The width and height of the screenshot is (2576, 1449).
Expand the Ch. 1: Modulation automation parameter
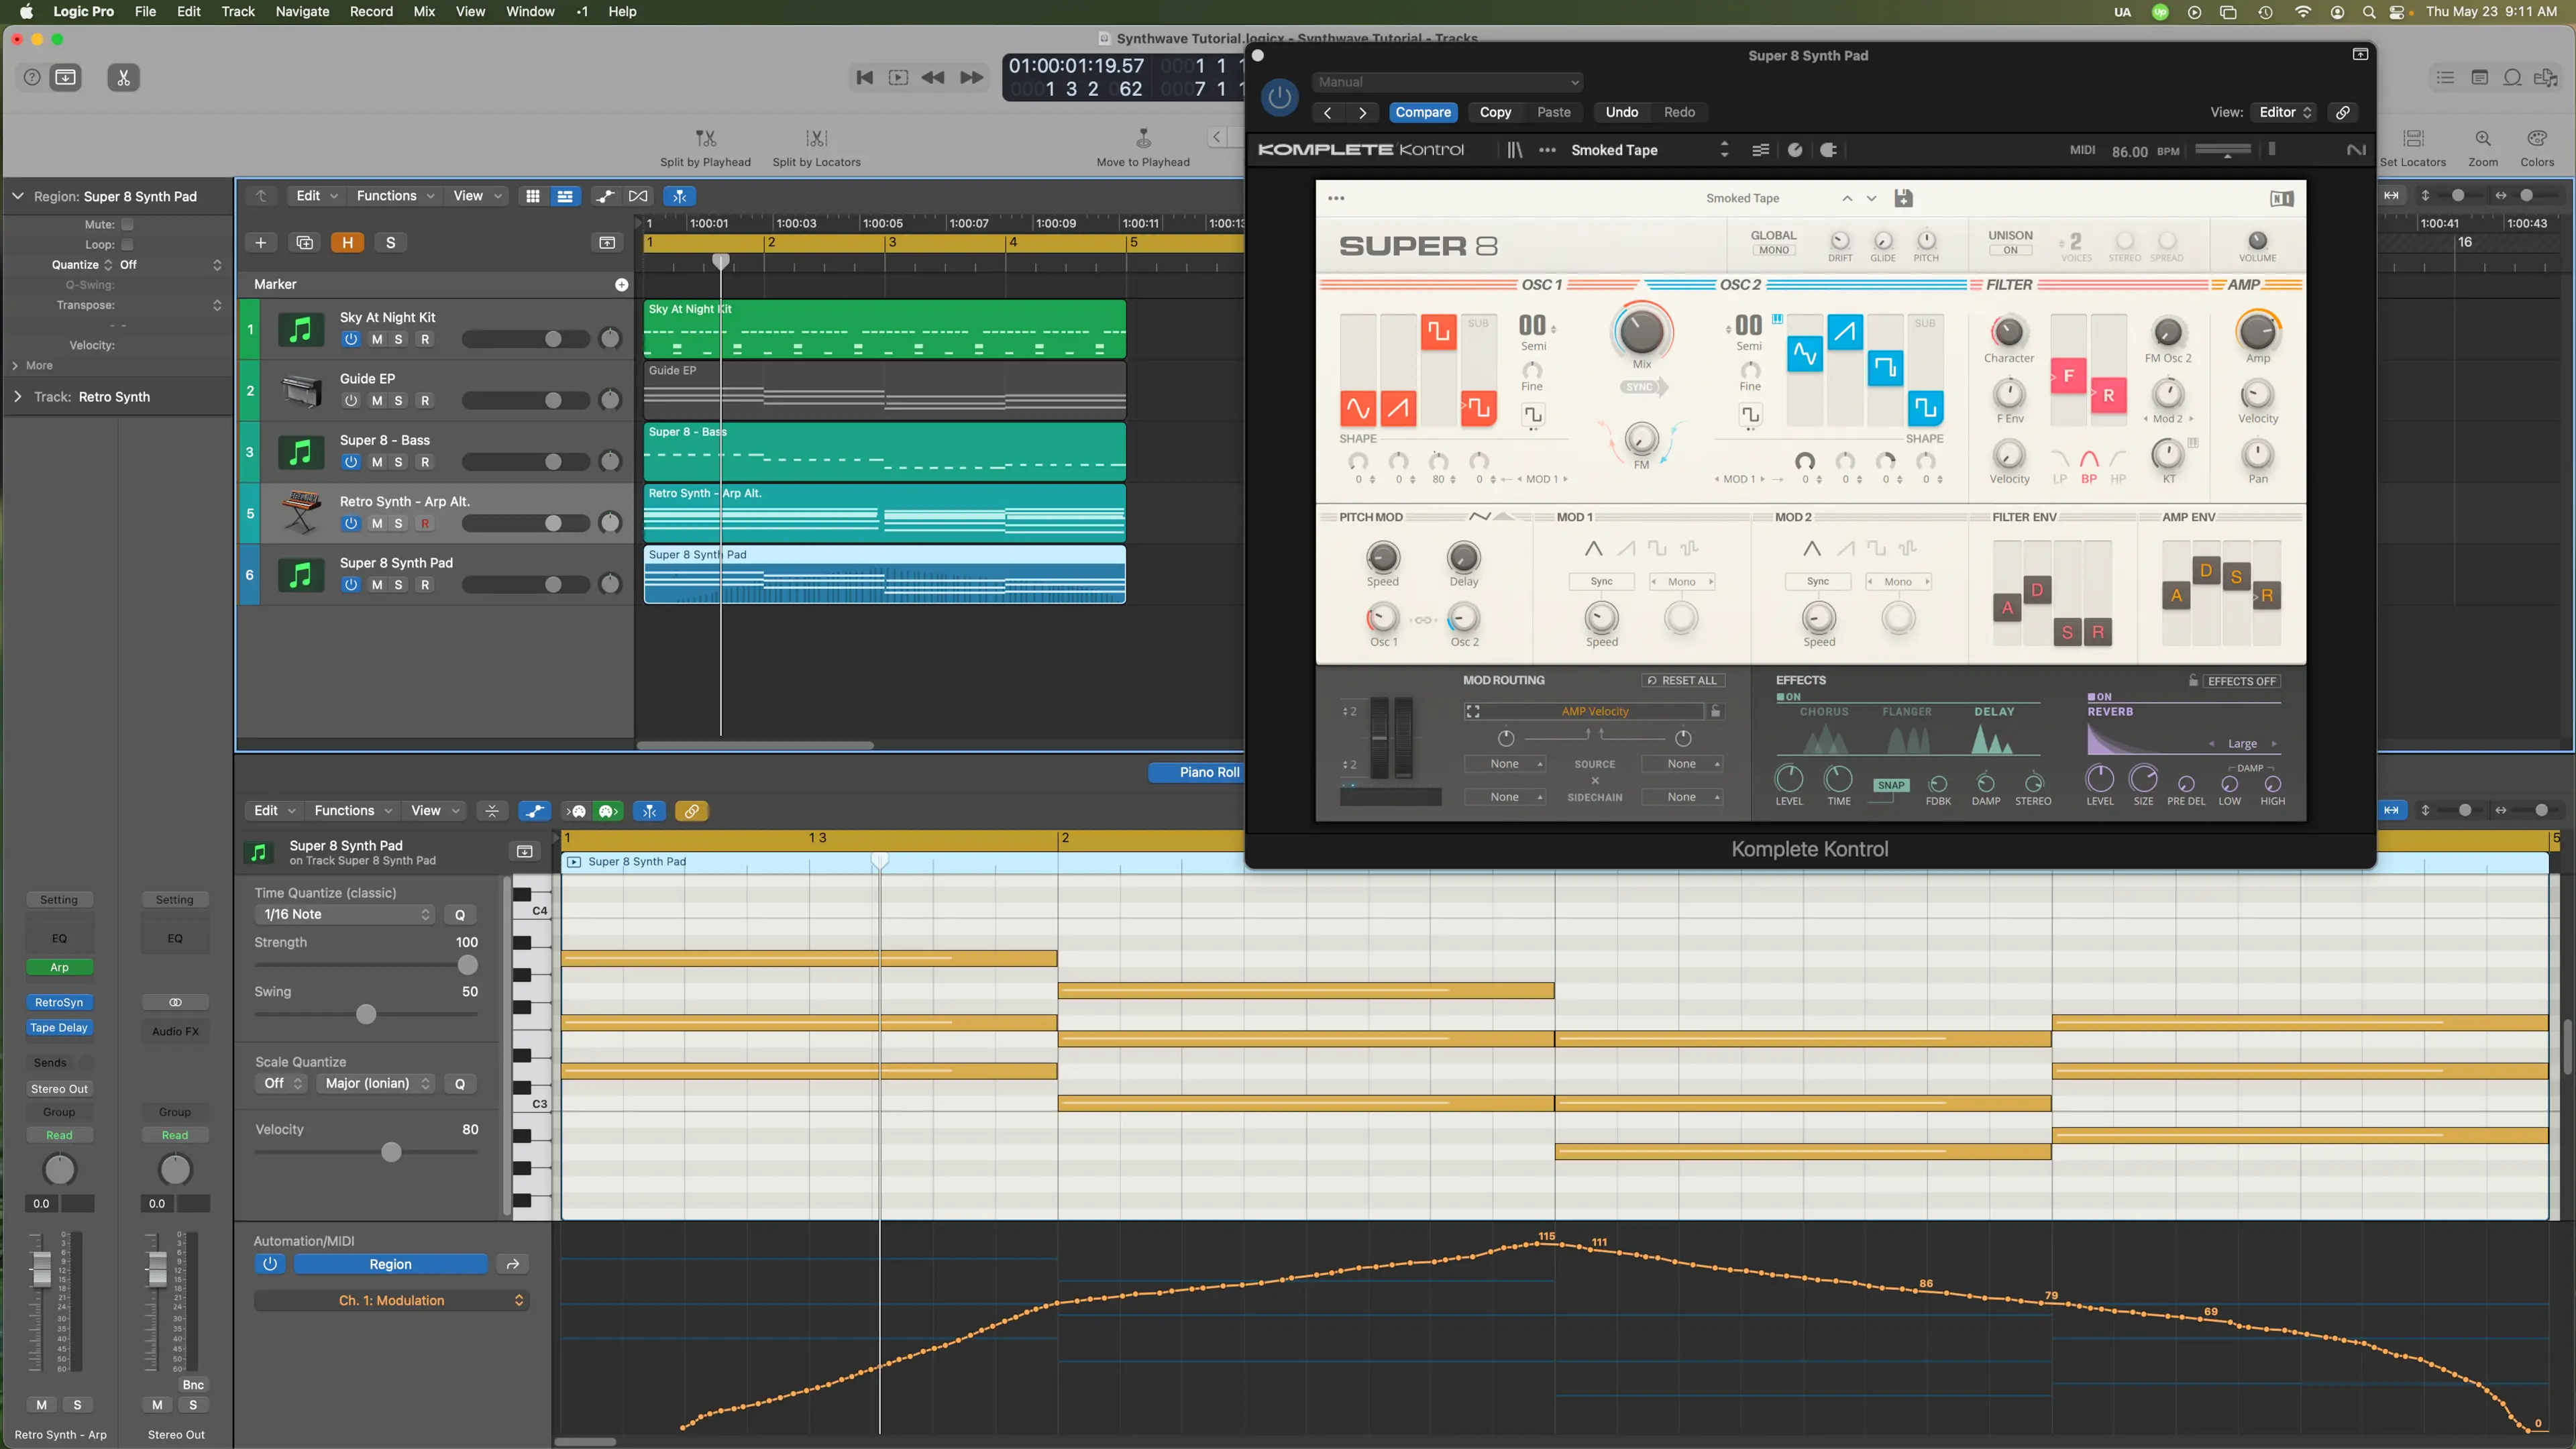(519, 1300)
